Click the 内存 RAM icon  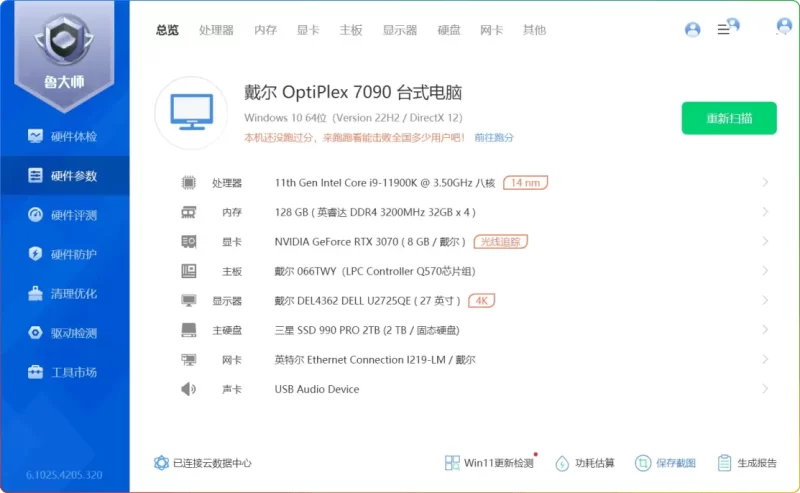click(x=188, y=212)
